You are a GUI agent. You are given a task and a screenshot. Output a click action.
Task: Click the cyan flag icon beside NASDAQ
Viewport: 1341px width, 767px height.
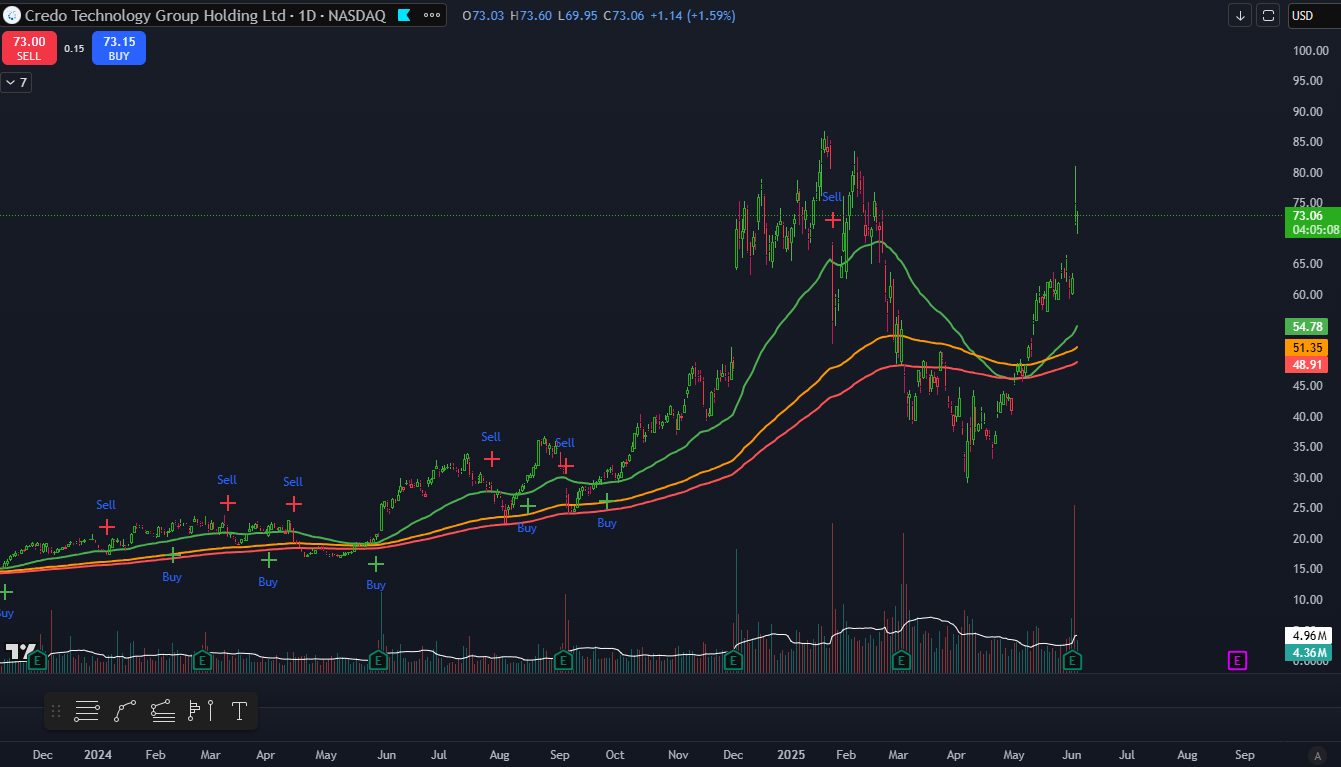pyautogui.click(x=403, y=16)
